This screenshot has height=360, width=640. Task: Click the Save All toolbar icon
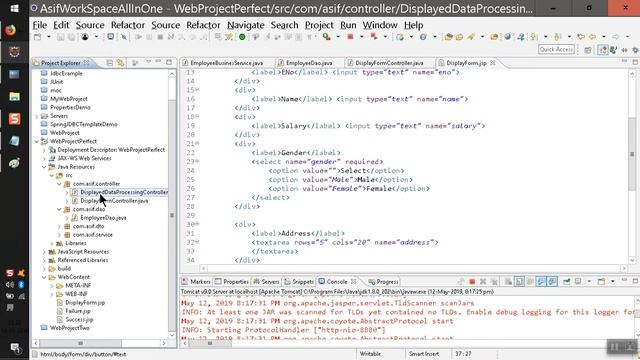pos(71,37)
